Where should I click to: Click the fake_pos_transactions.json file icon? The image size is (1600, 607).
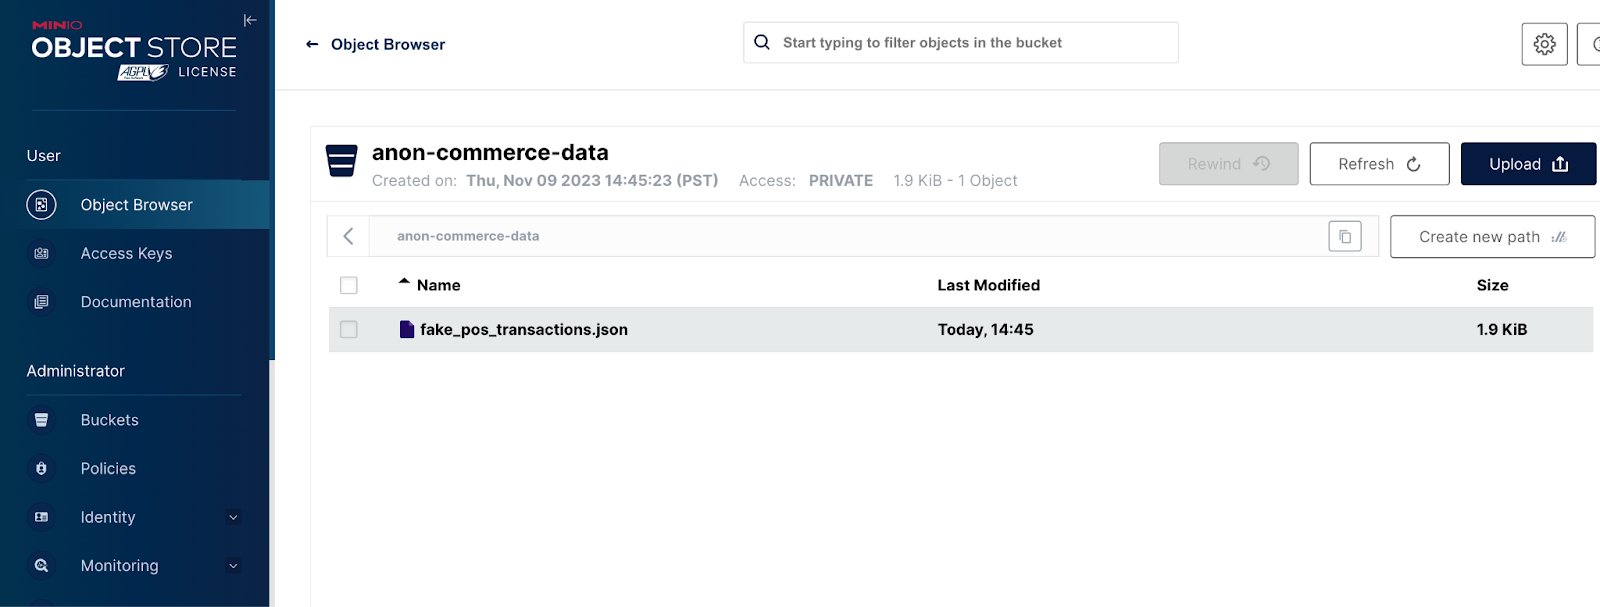pos(407,329)
